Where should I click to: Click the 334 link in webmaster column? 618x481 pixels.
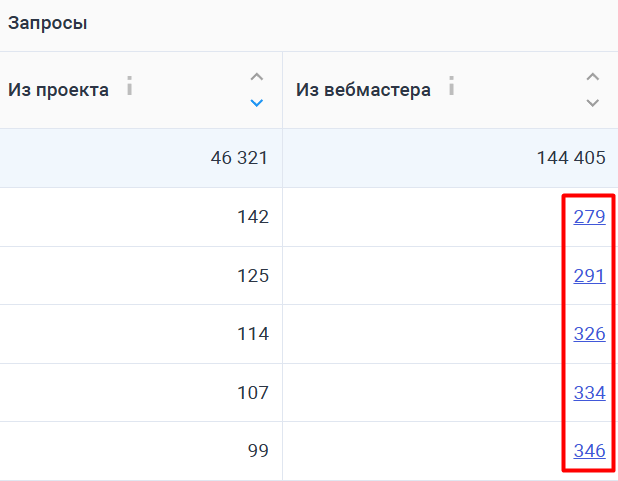[x=589, y=393]
